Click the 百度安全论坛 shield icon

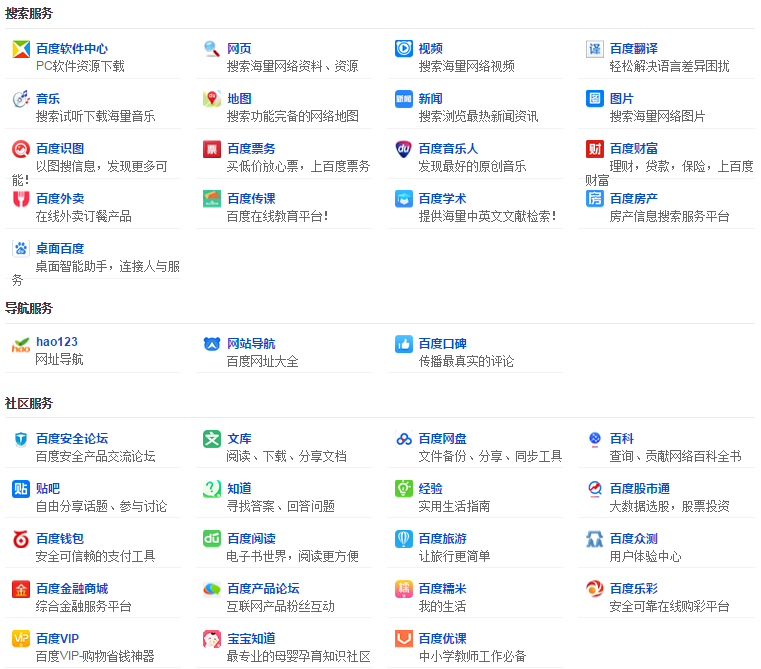tap(21, 439)
